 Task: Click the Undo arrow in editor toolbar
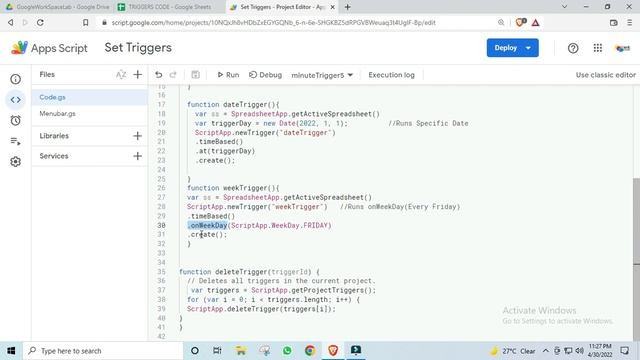pos(158,75)
